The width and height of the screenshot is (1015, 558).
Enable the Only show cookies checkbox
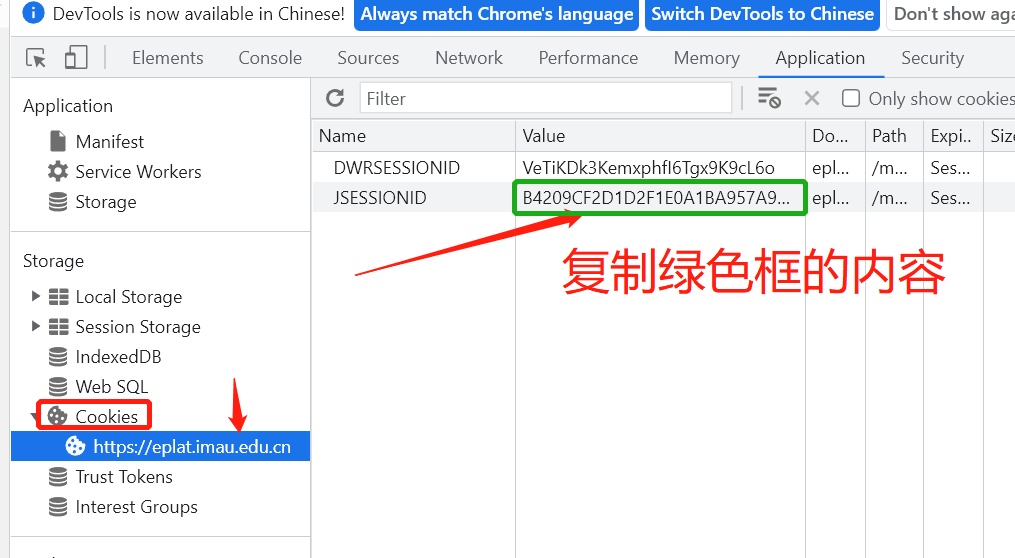[851, 98]
